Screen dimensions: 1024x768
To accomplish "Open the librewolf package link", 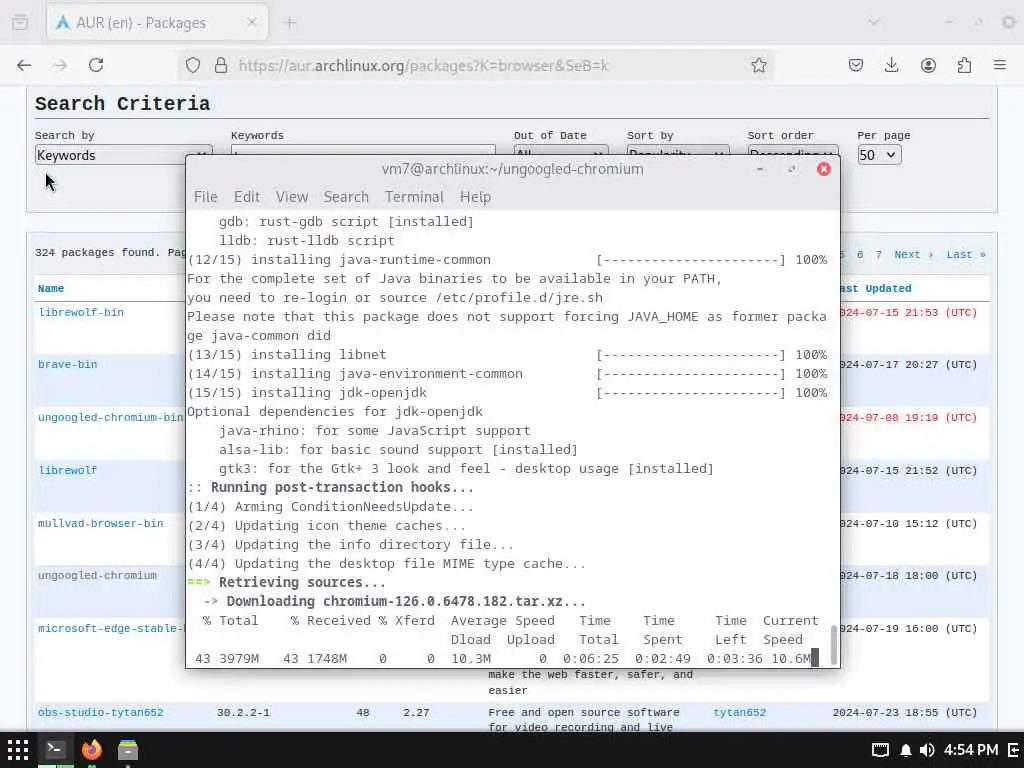I will click(67, 470).
